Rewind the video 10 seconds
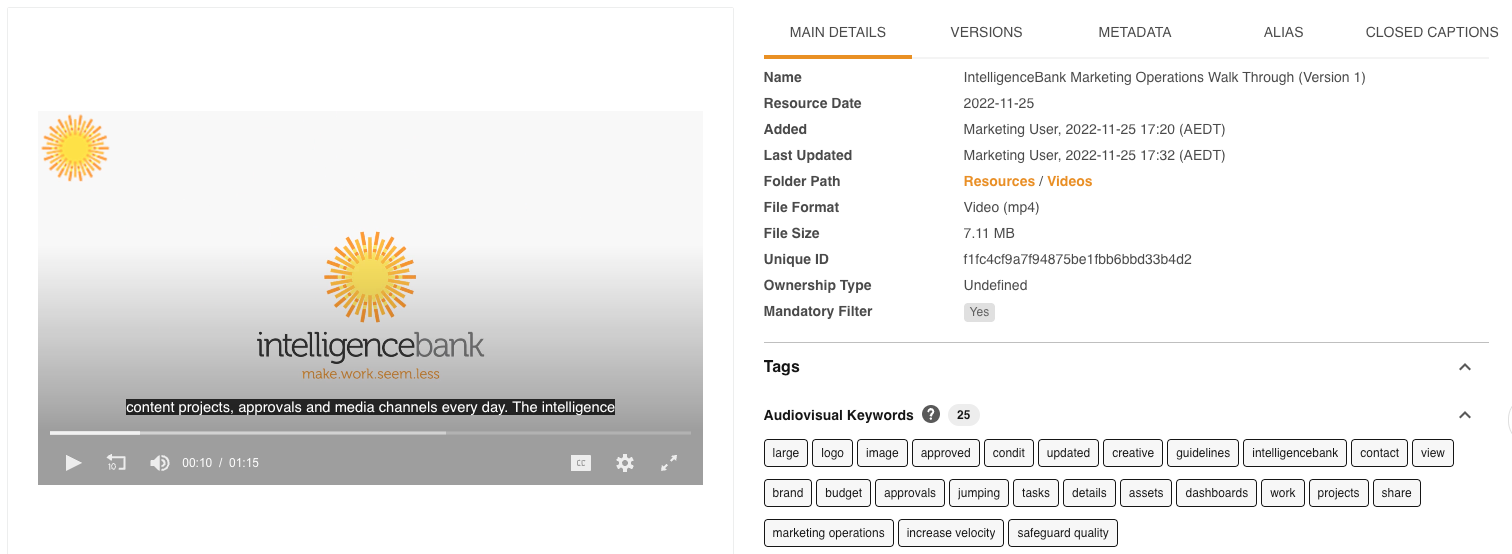The height and width of the screenshot is (554, 1512). [x=116, y=463]
